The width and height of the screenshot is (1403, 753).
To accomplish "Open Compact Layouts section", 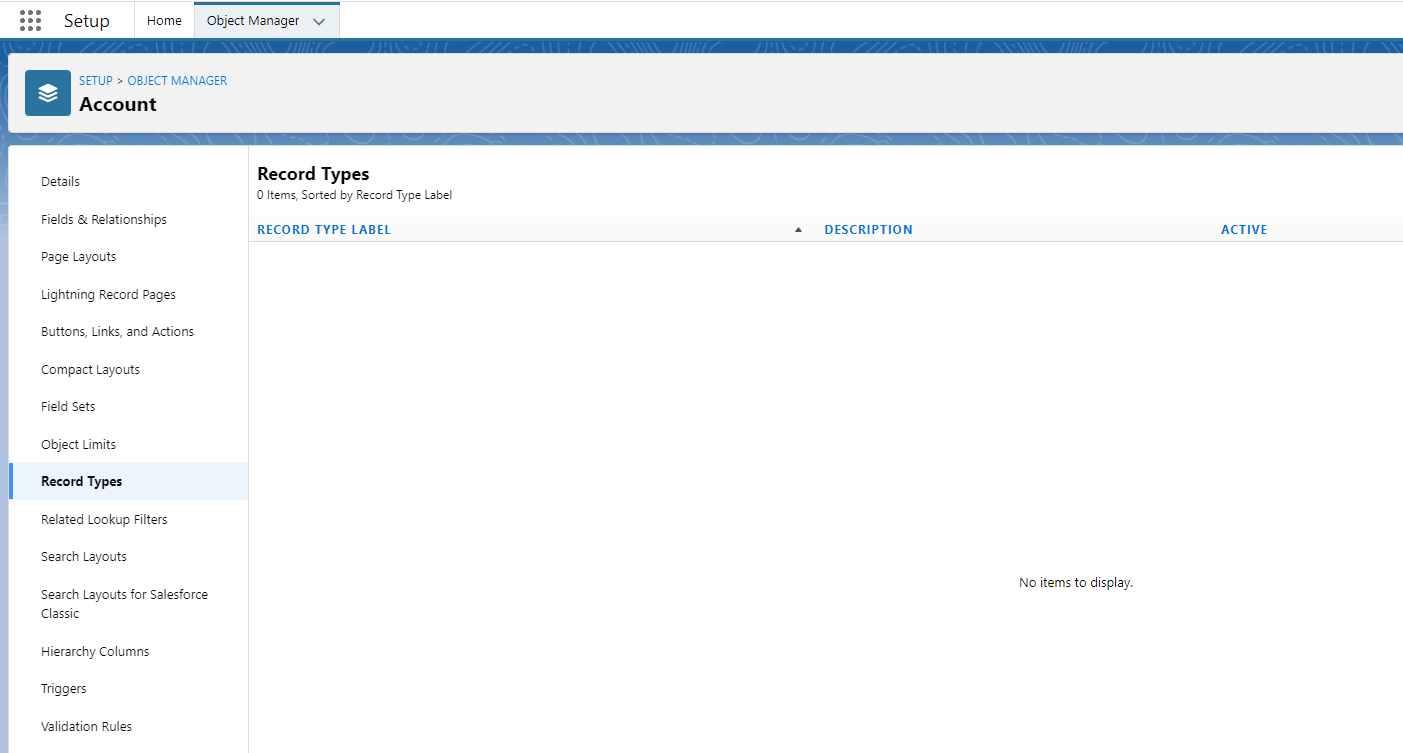I will click(90, 370).
